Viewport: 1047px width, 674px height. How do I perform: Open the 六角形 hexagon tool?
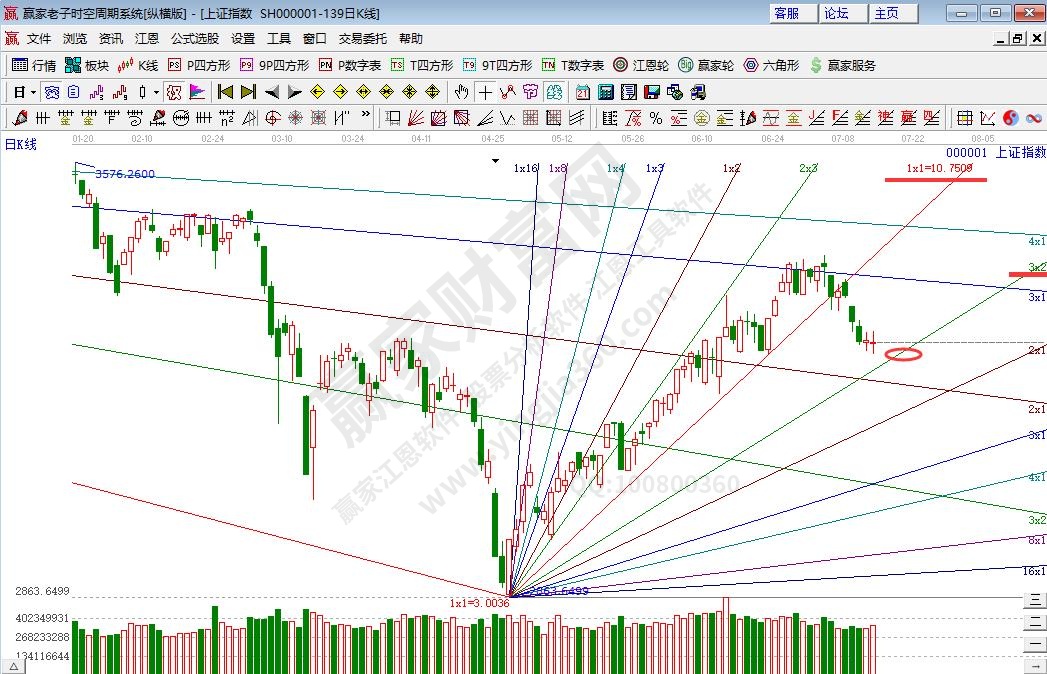click(771, 65)
